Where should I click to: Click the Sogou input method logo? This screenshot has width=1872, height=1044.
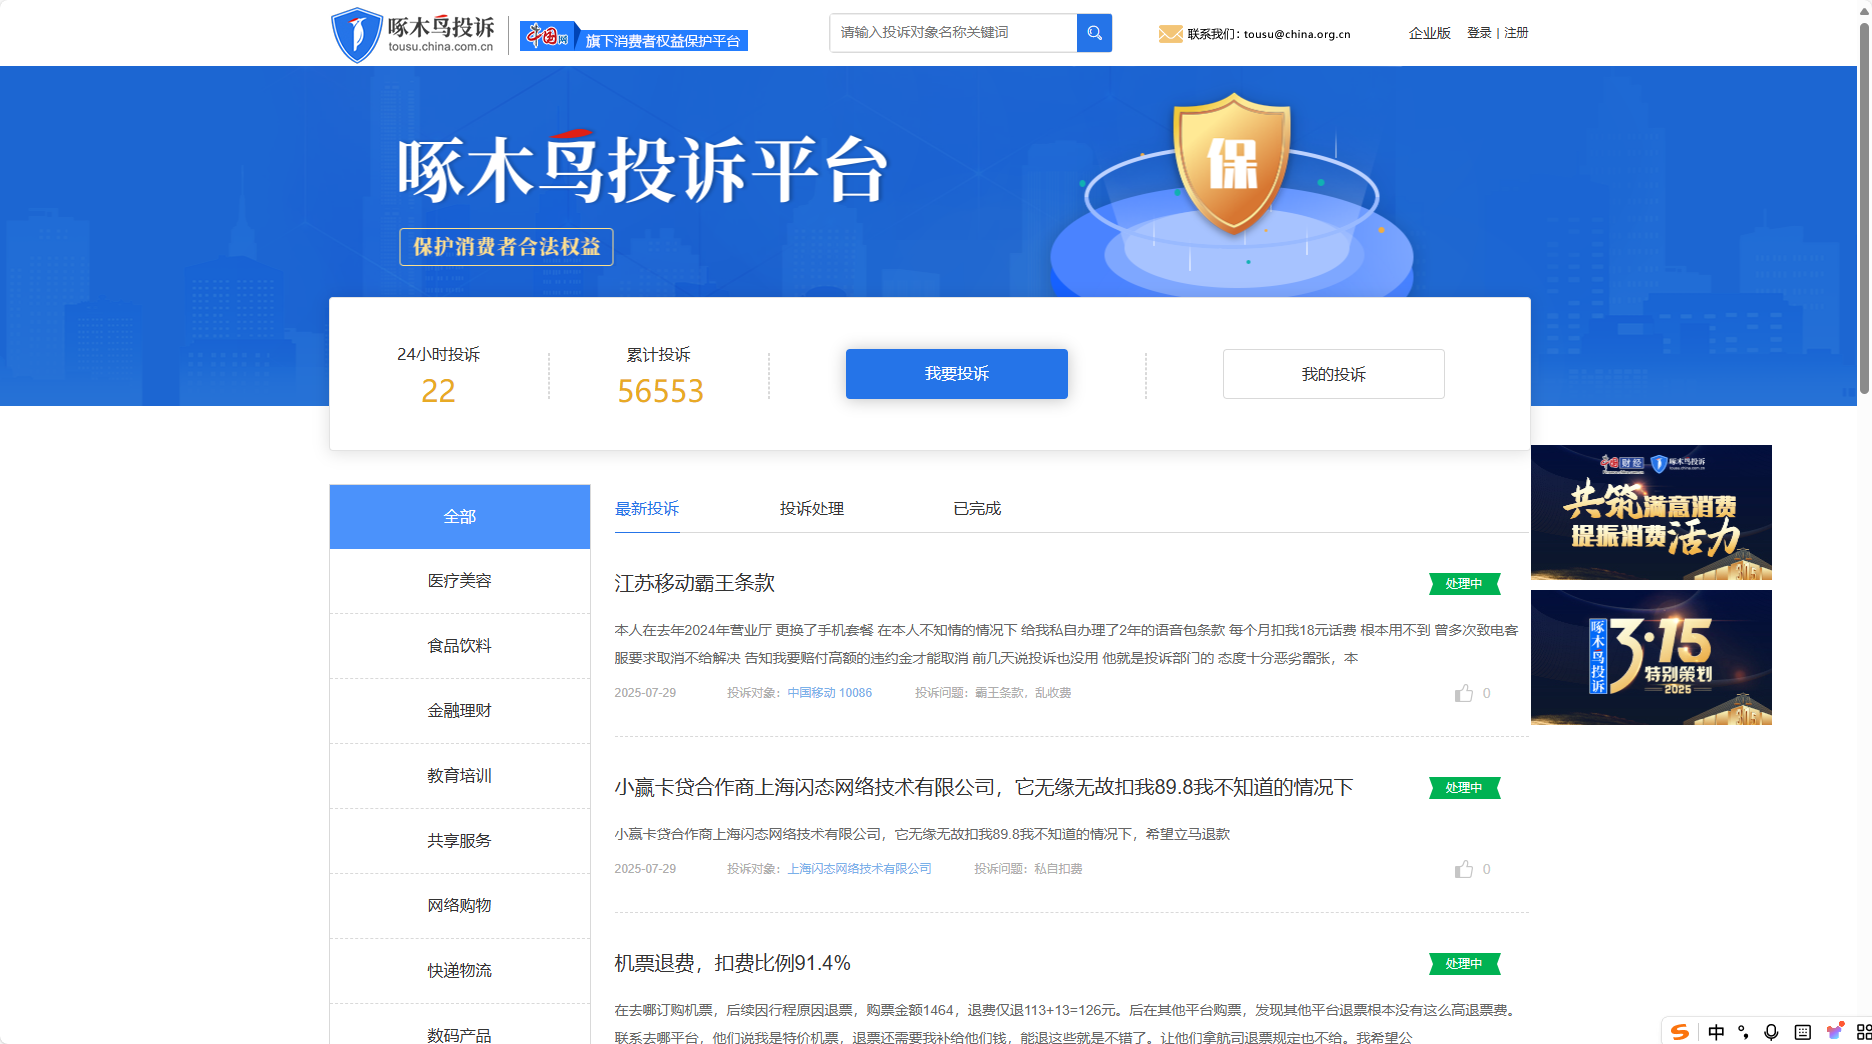[1680, 1032]
